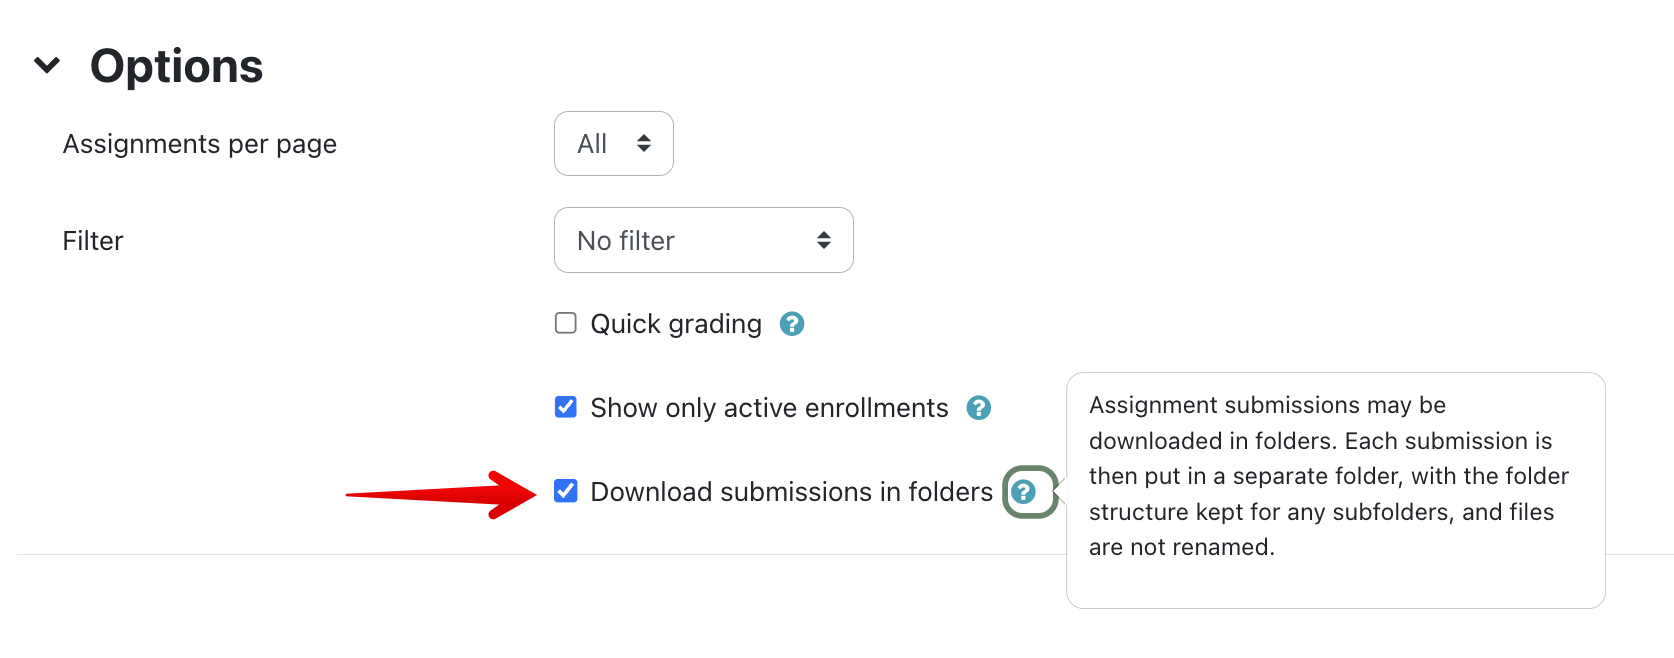Click the Assignments per page label
Image resolution: width=1674 pixels, height=658 pixels.
coord(200,144)
